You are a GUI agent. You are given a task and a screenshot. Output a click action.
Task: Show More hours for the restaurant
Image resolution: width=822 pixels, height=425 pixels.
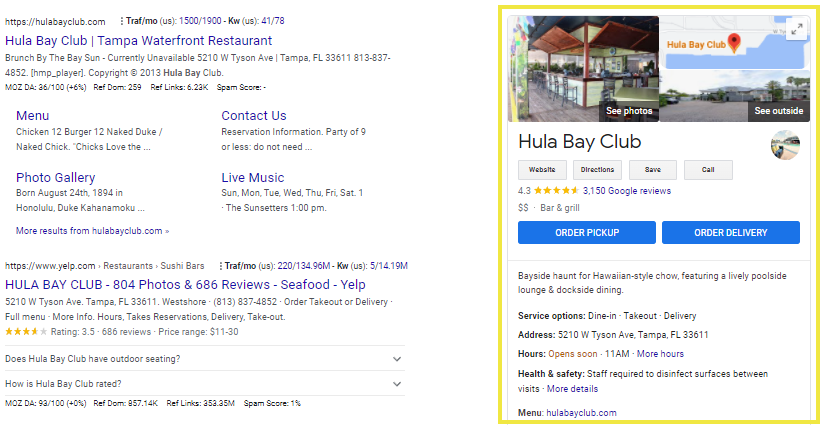pyautogui.click(x=660, y=354)
